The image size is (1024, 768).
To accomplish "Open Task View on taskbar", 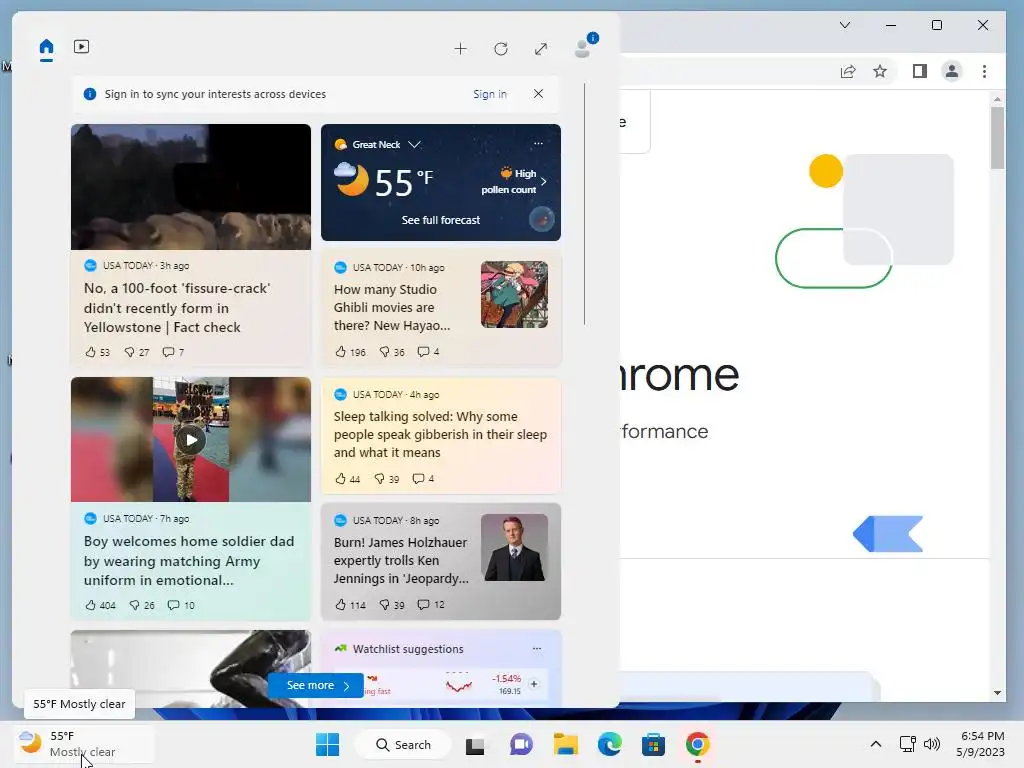I will 475,745.
